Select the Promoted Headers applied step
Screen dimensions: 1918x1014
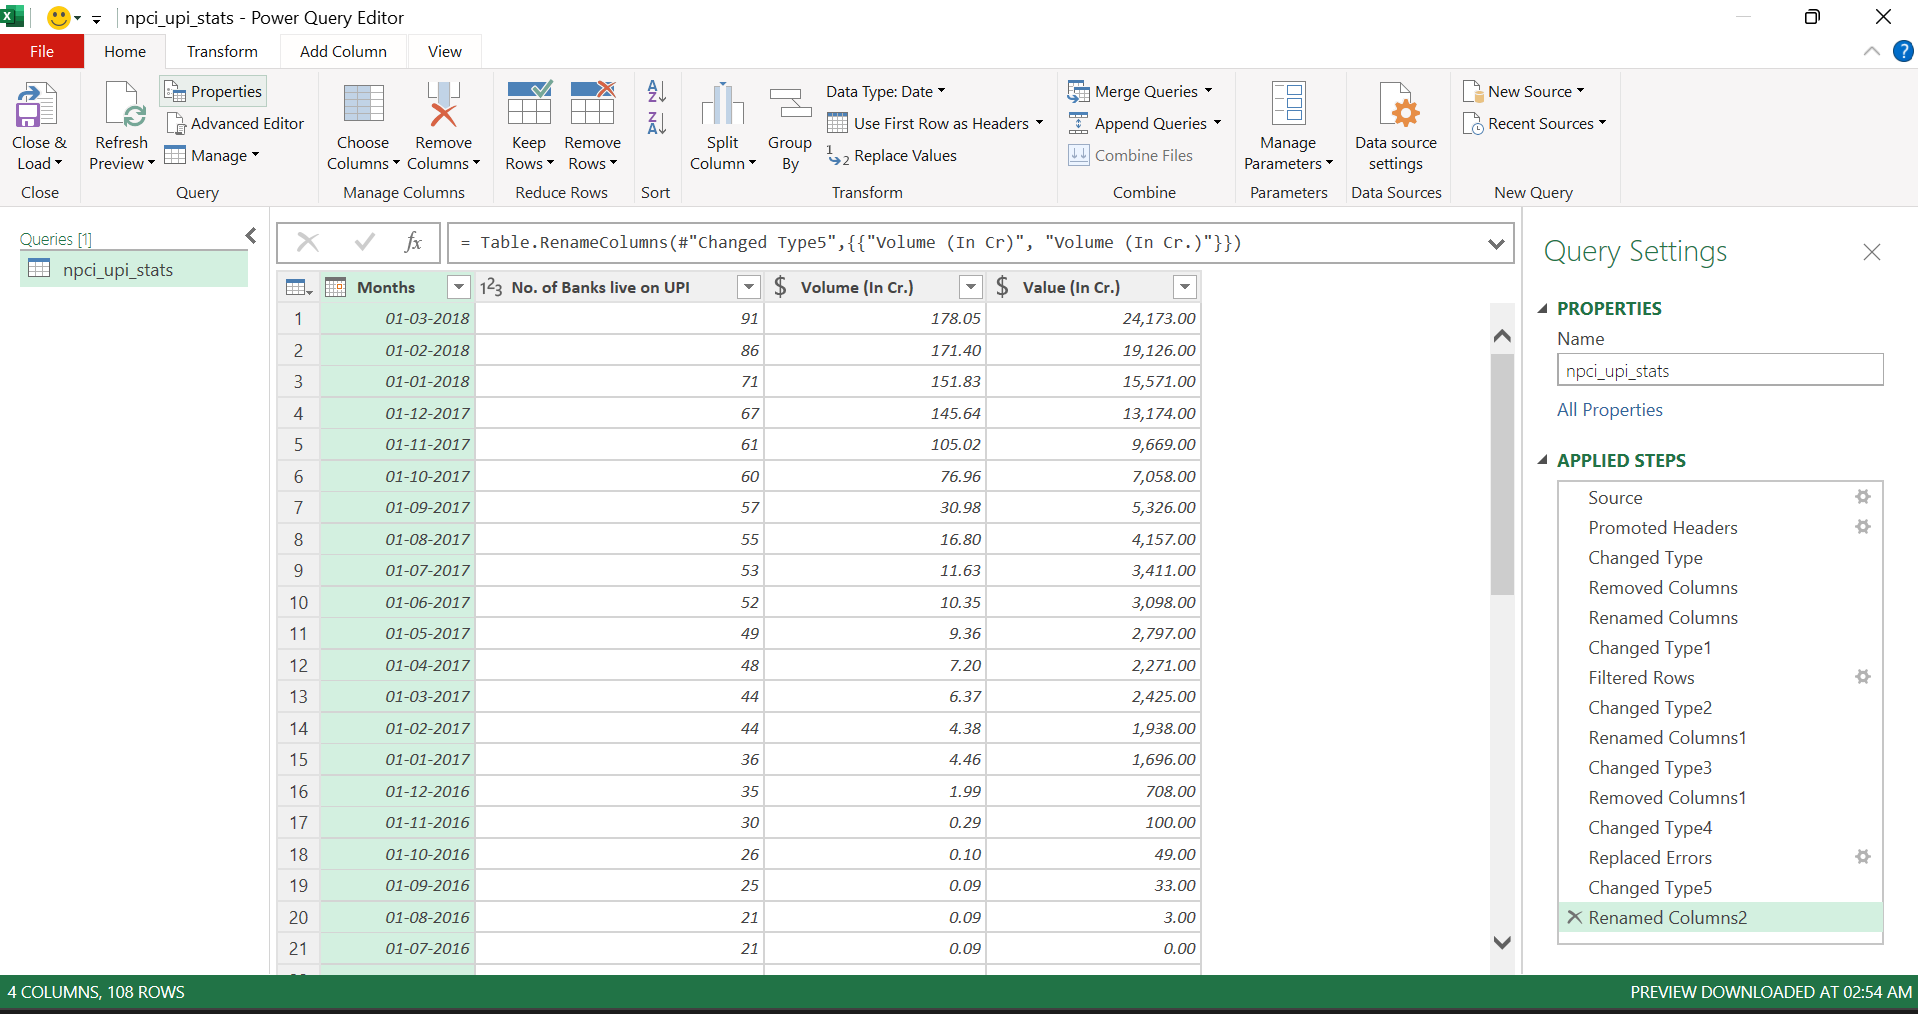point(1662,527)
